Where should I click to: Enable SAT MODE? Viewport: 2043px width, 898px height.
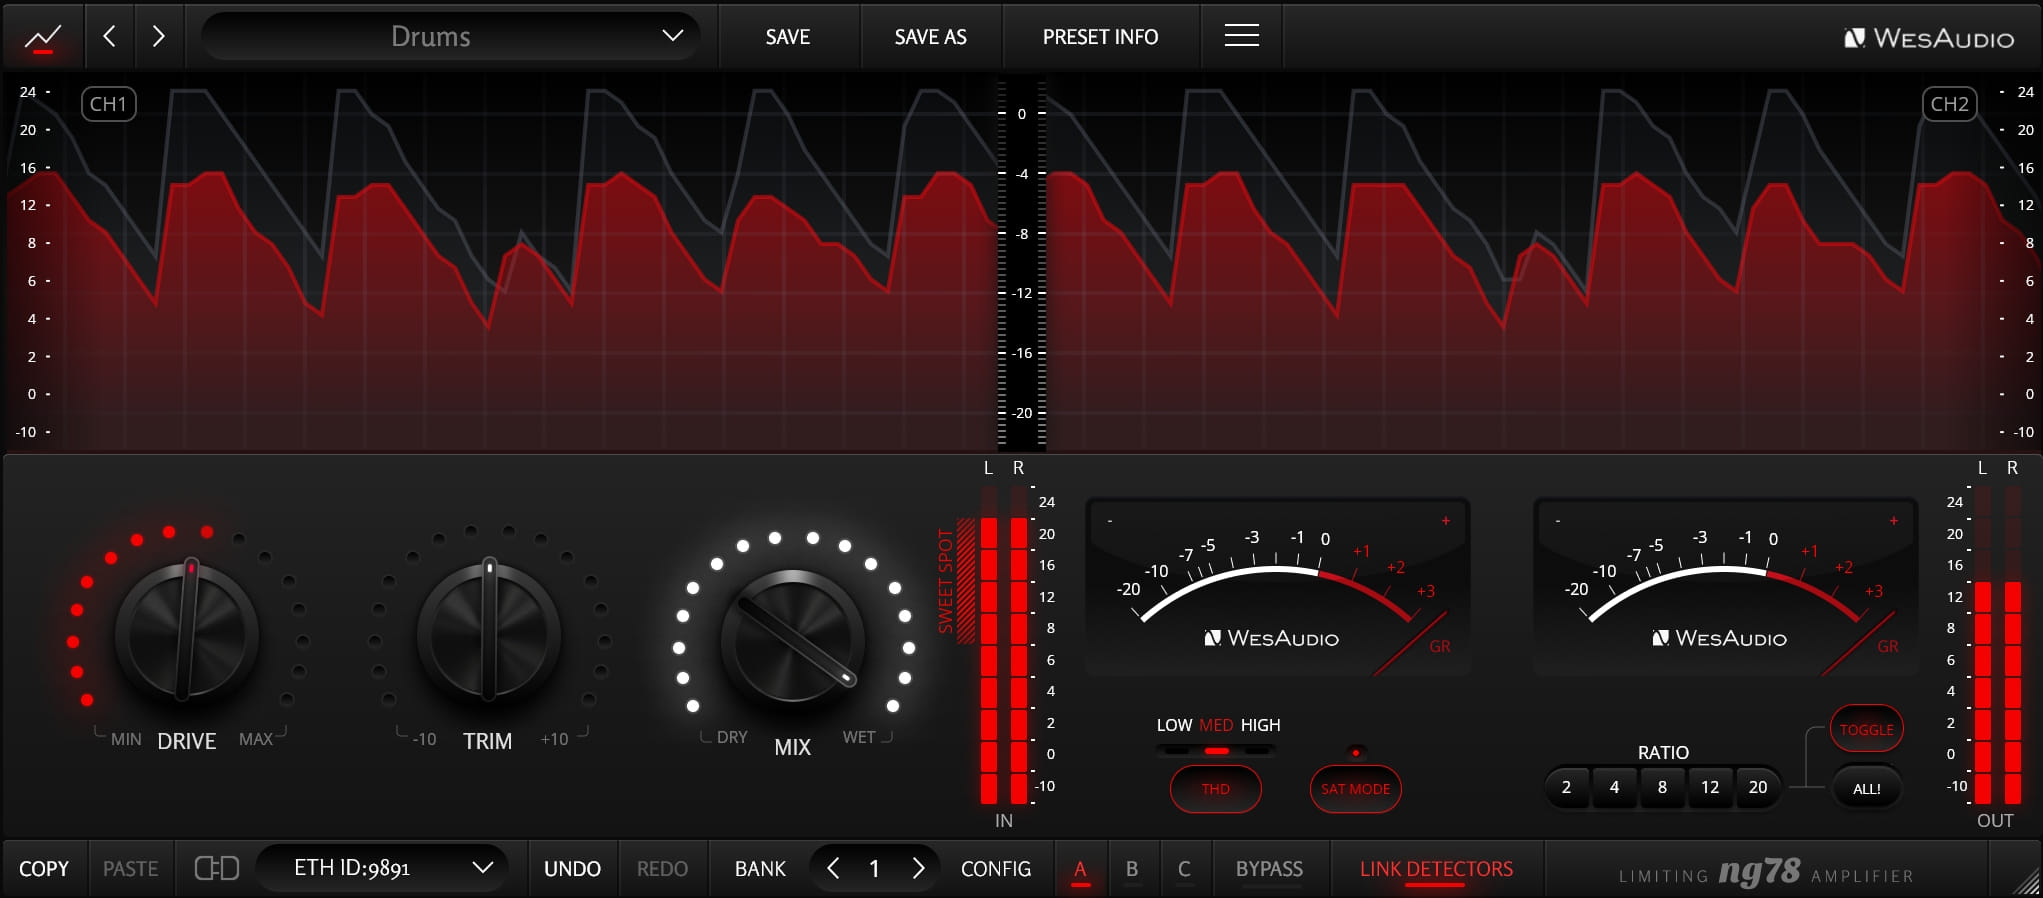[x=1355, y=789]
